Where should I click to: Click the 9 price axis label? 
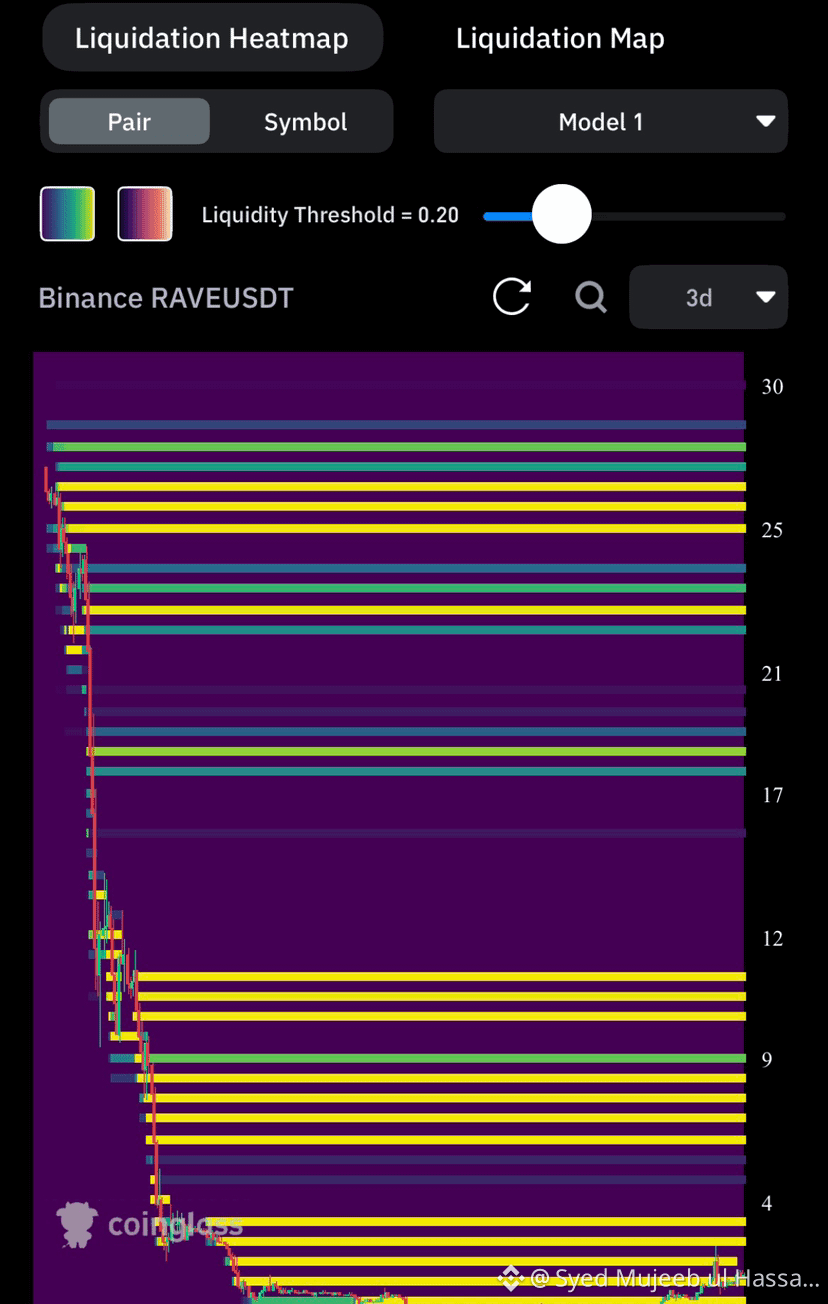click(767, 1060)
